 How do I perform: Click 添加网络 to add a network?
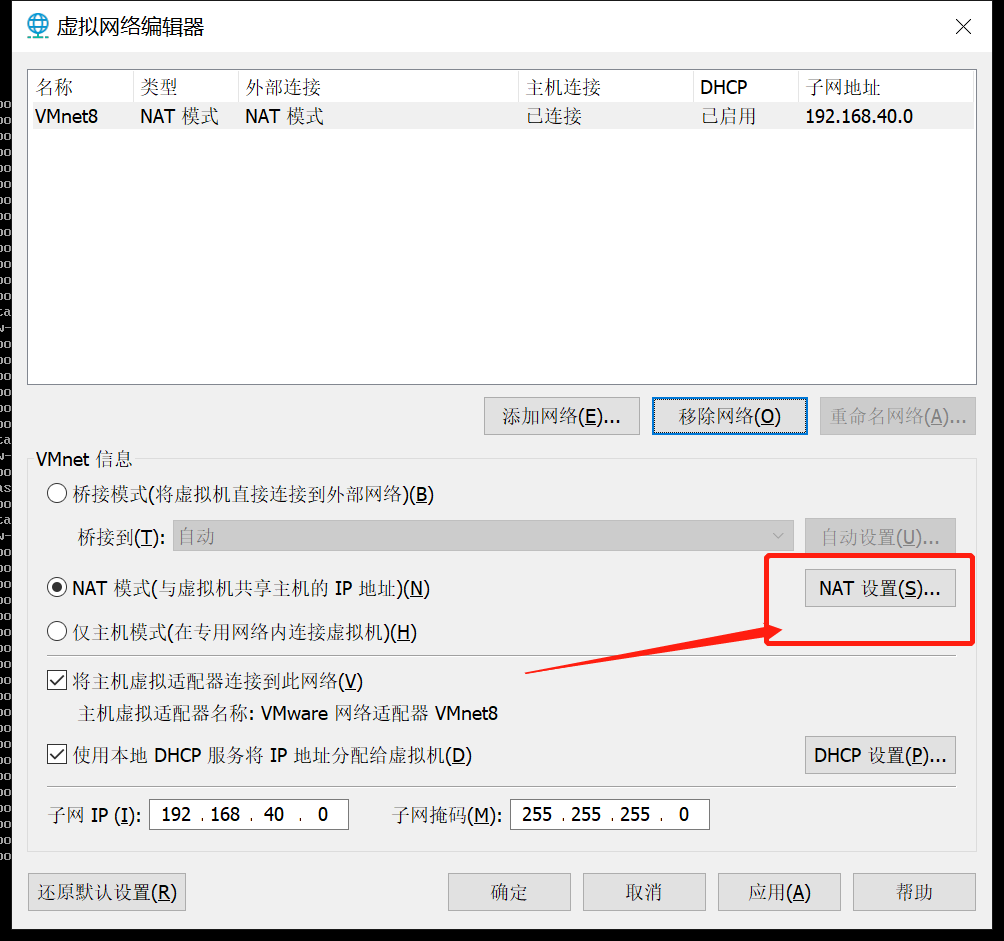[x=561, y=416]
